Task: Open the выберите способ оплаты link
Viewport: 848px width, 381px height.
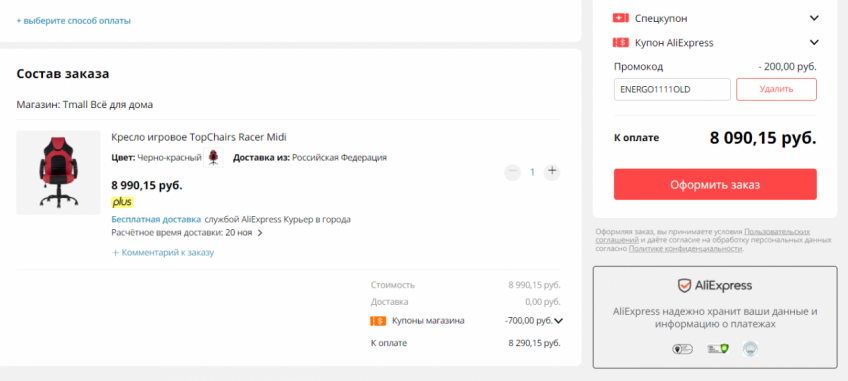Action: (x=74, y=21)
